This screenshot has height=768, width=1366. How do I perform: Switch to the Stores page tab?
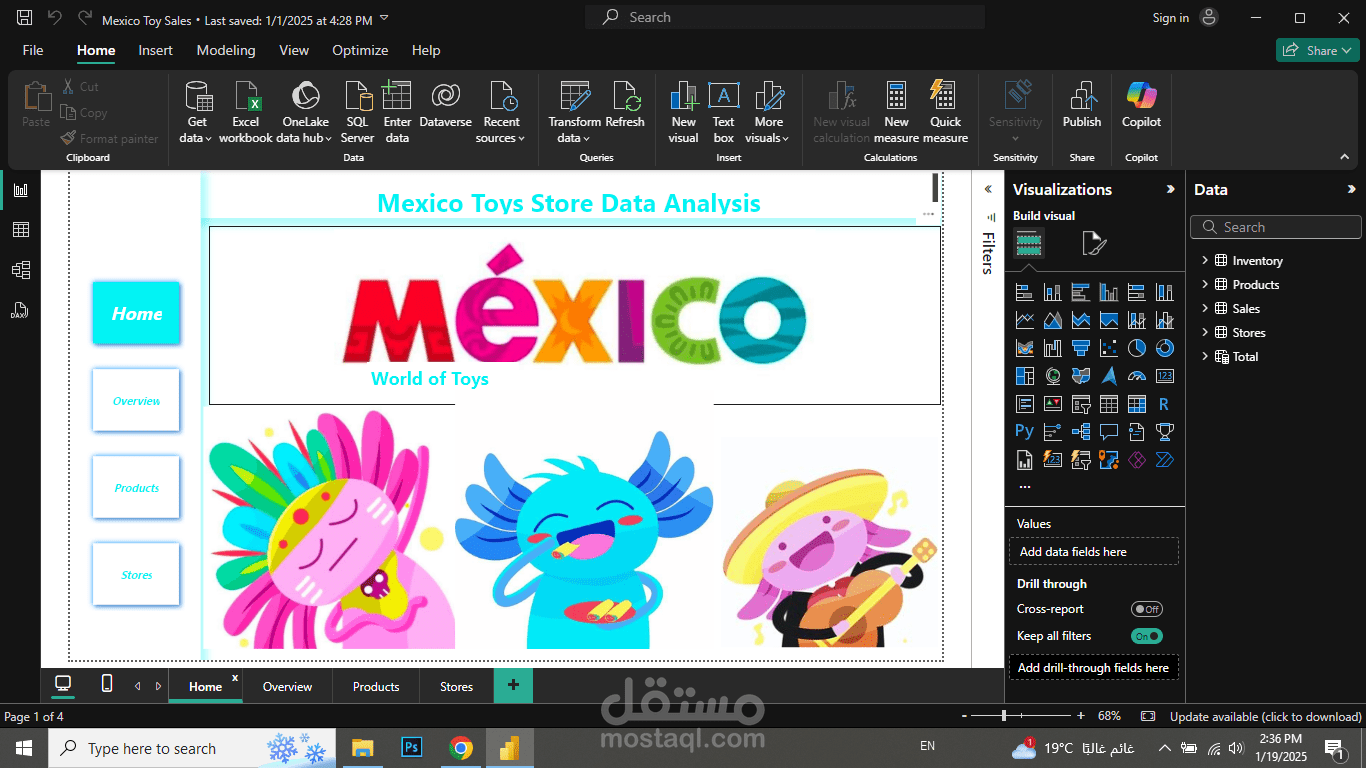[x=456, y=686]
